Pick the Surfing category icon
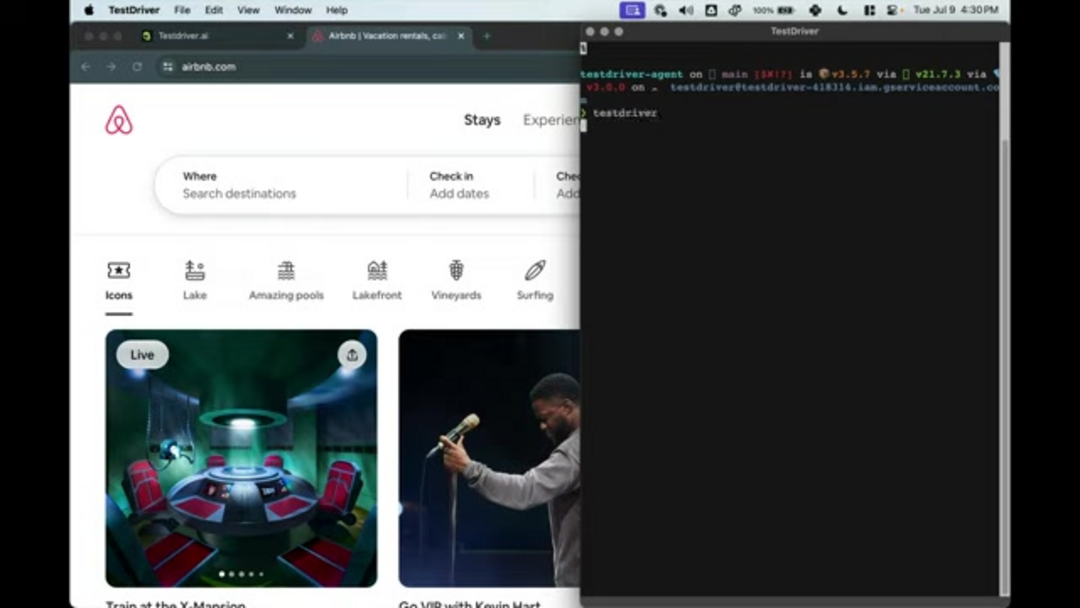The width and height of the screenshot is (1080, 608). pos(535,279)
